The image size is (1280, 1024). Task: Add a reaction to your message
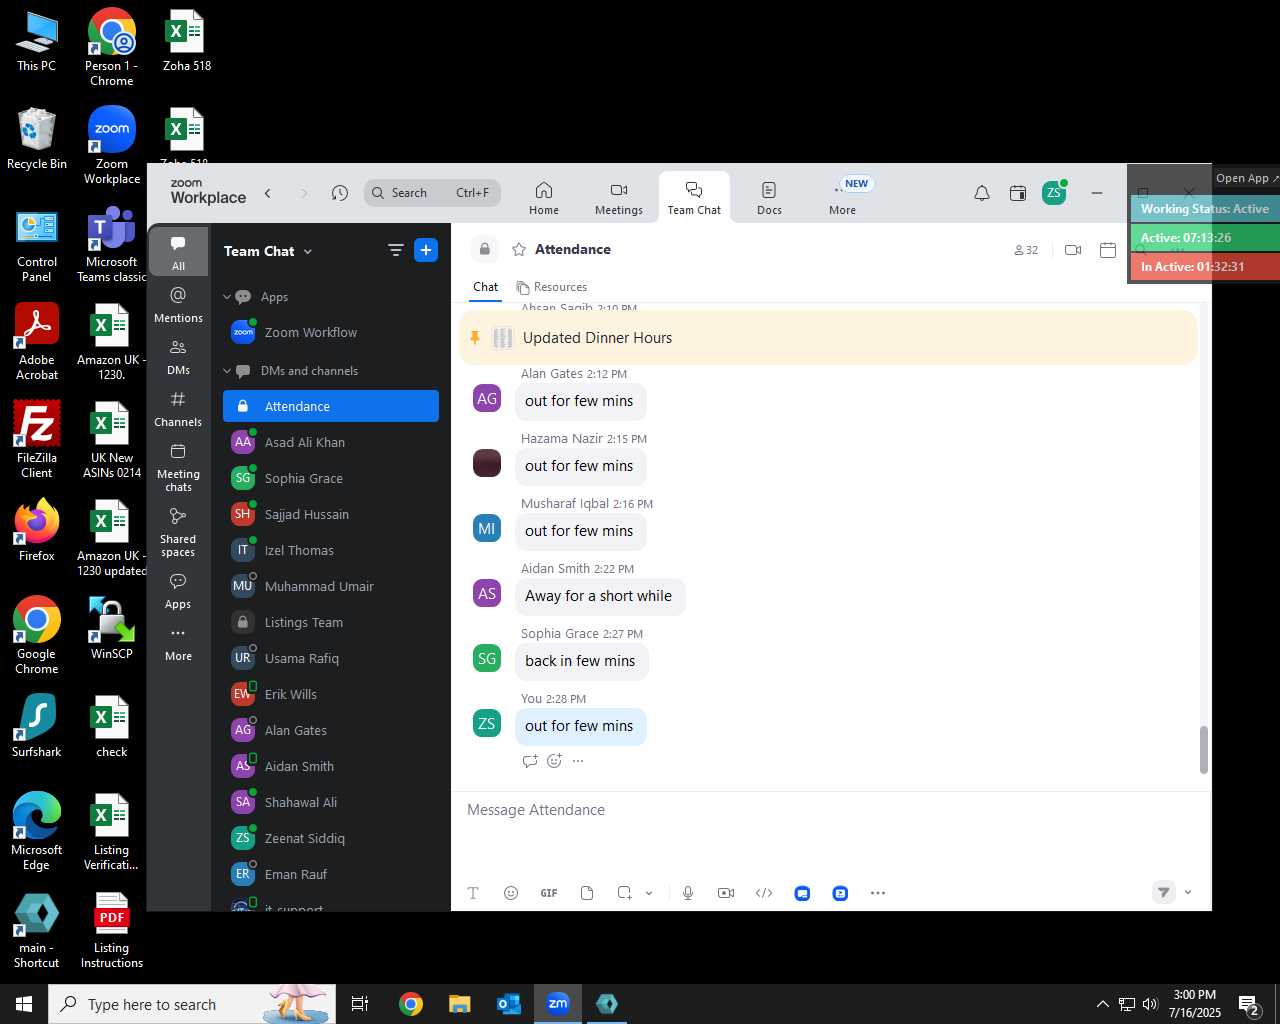[555, 761]
